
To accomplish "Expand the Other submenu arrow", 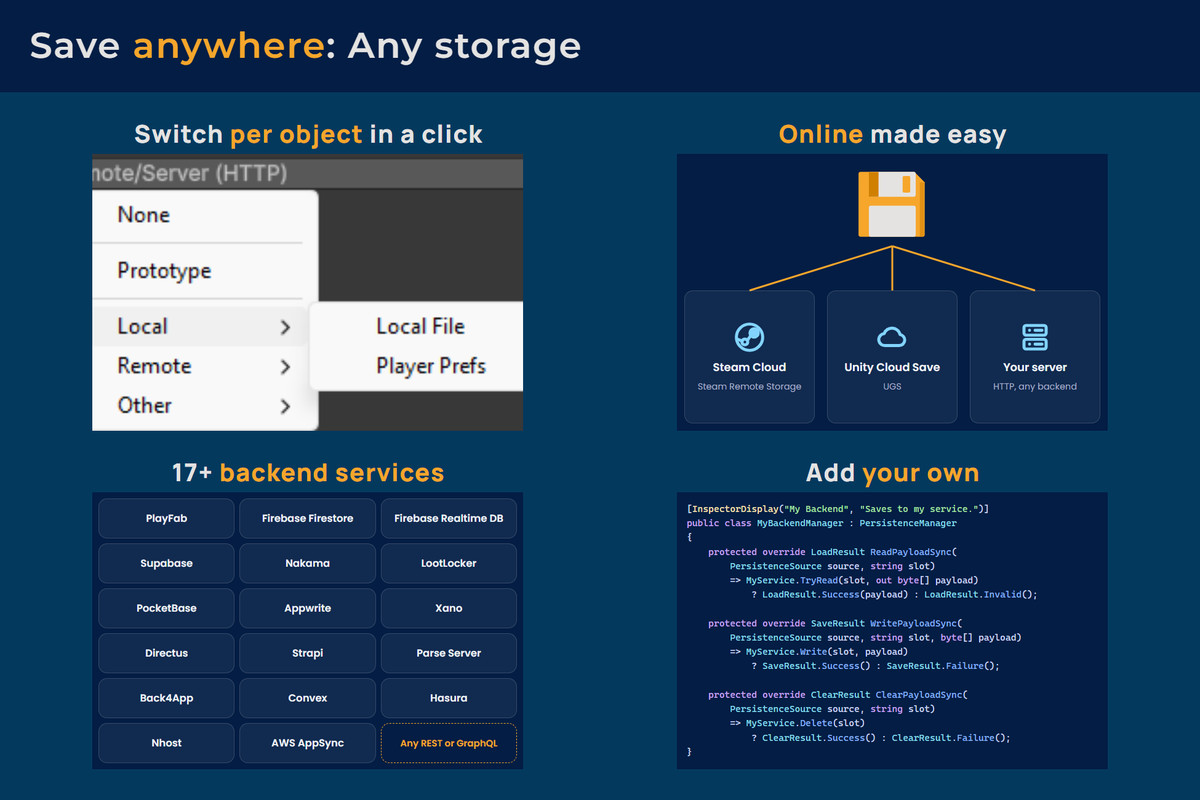I will point(285,406).
